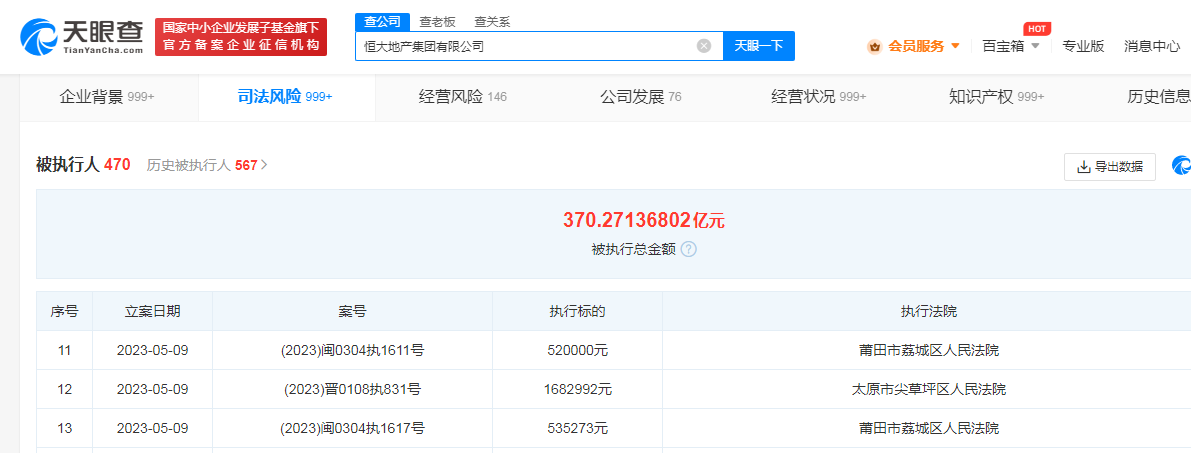Run the search with 天眼一下 button

tap(759, 46)
